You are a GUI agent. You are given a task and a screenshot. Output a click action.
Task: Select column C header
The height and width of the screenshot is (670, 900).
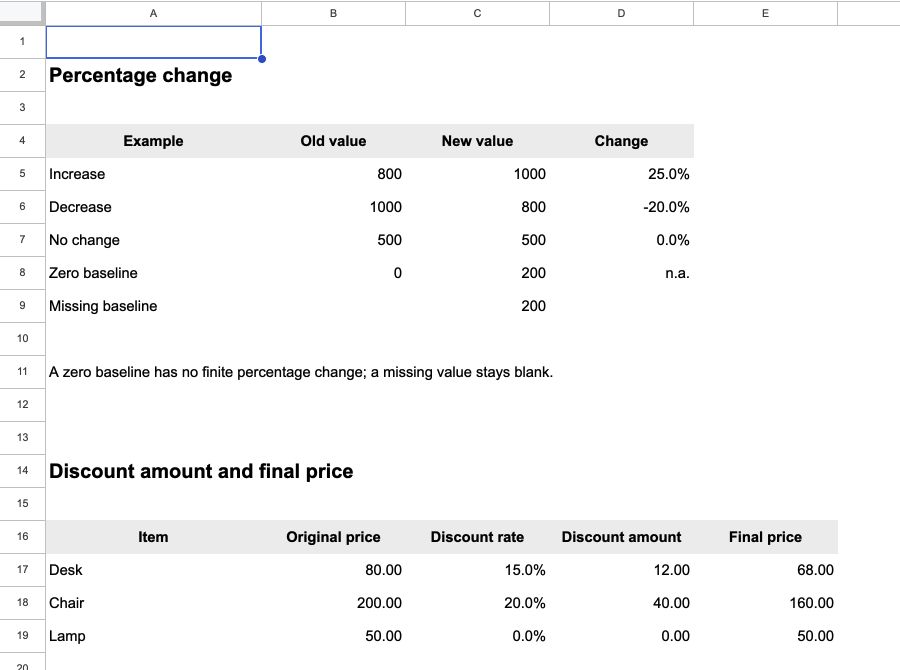coord(478,13)
